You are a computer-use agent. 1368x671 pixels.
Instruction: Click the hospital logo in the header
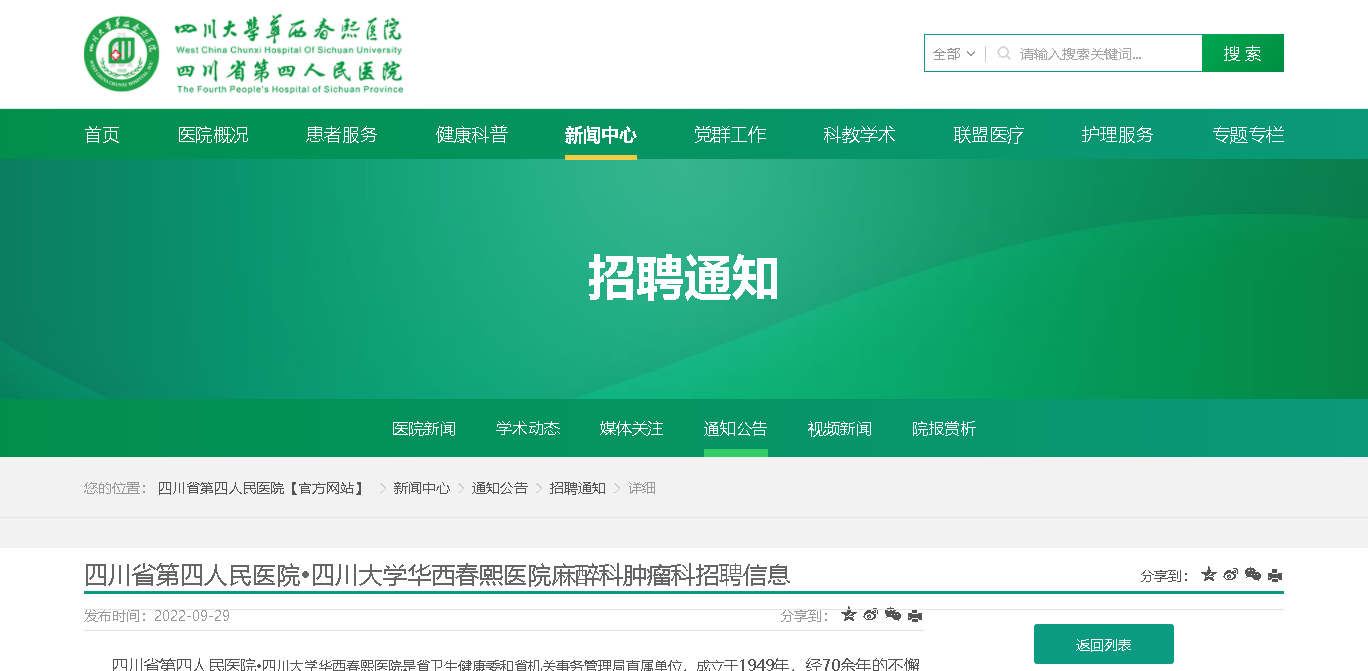[x=244, y=54]
